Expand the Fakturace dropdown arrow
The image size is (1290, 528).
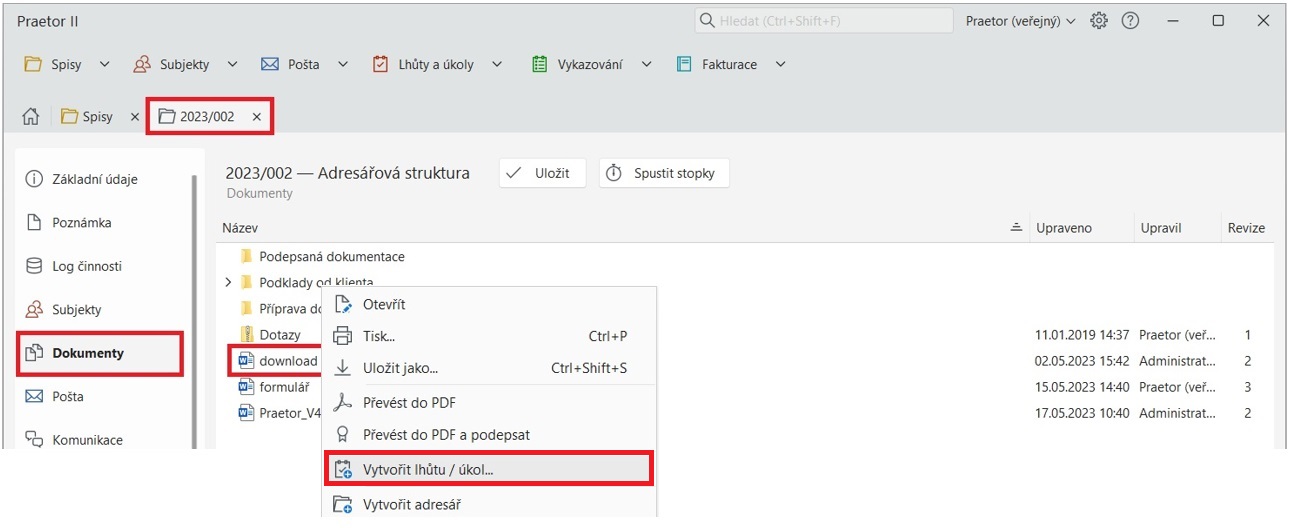pos(781,64)
